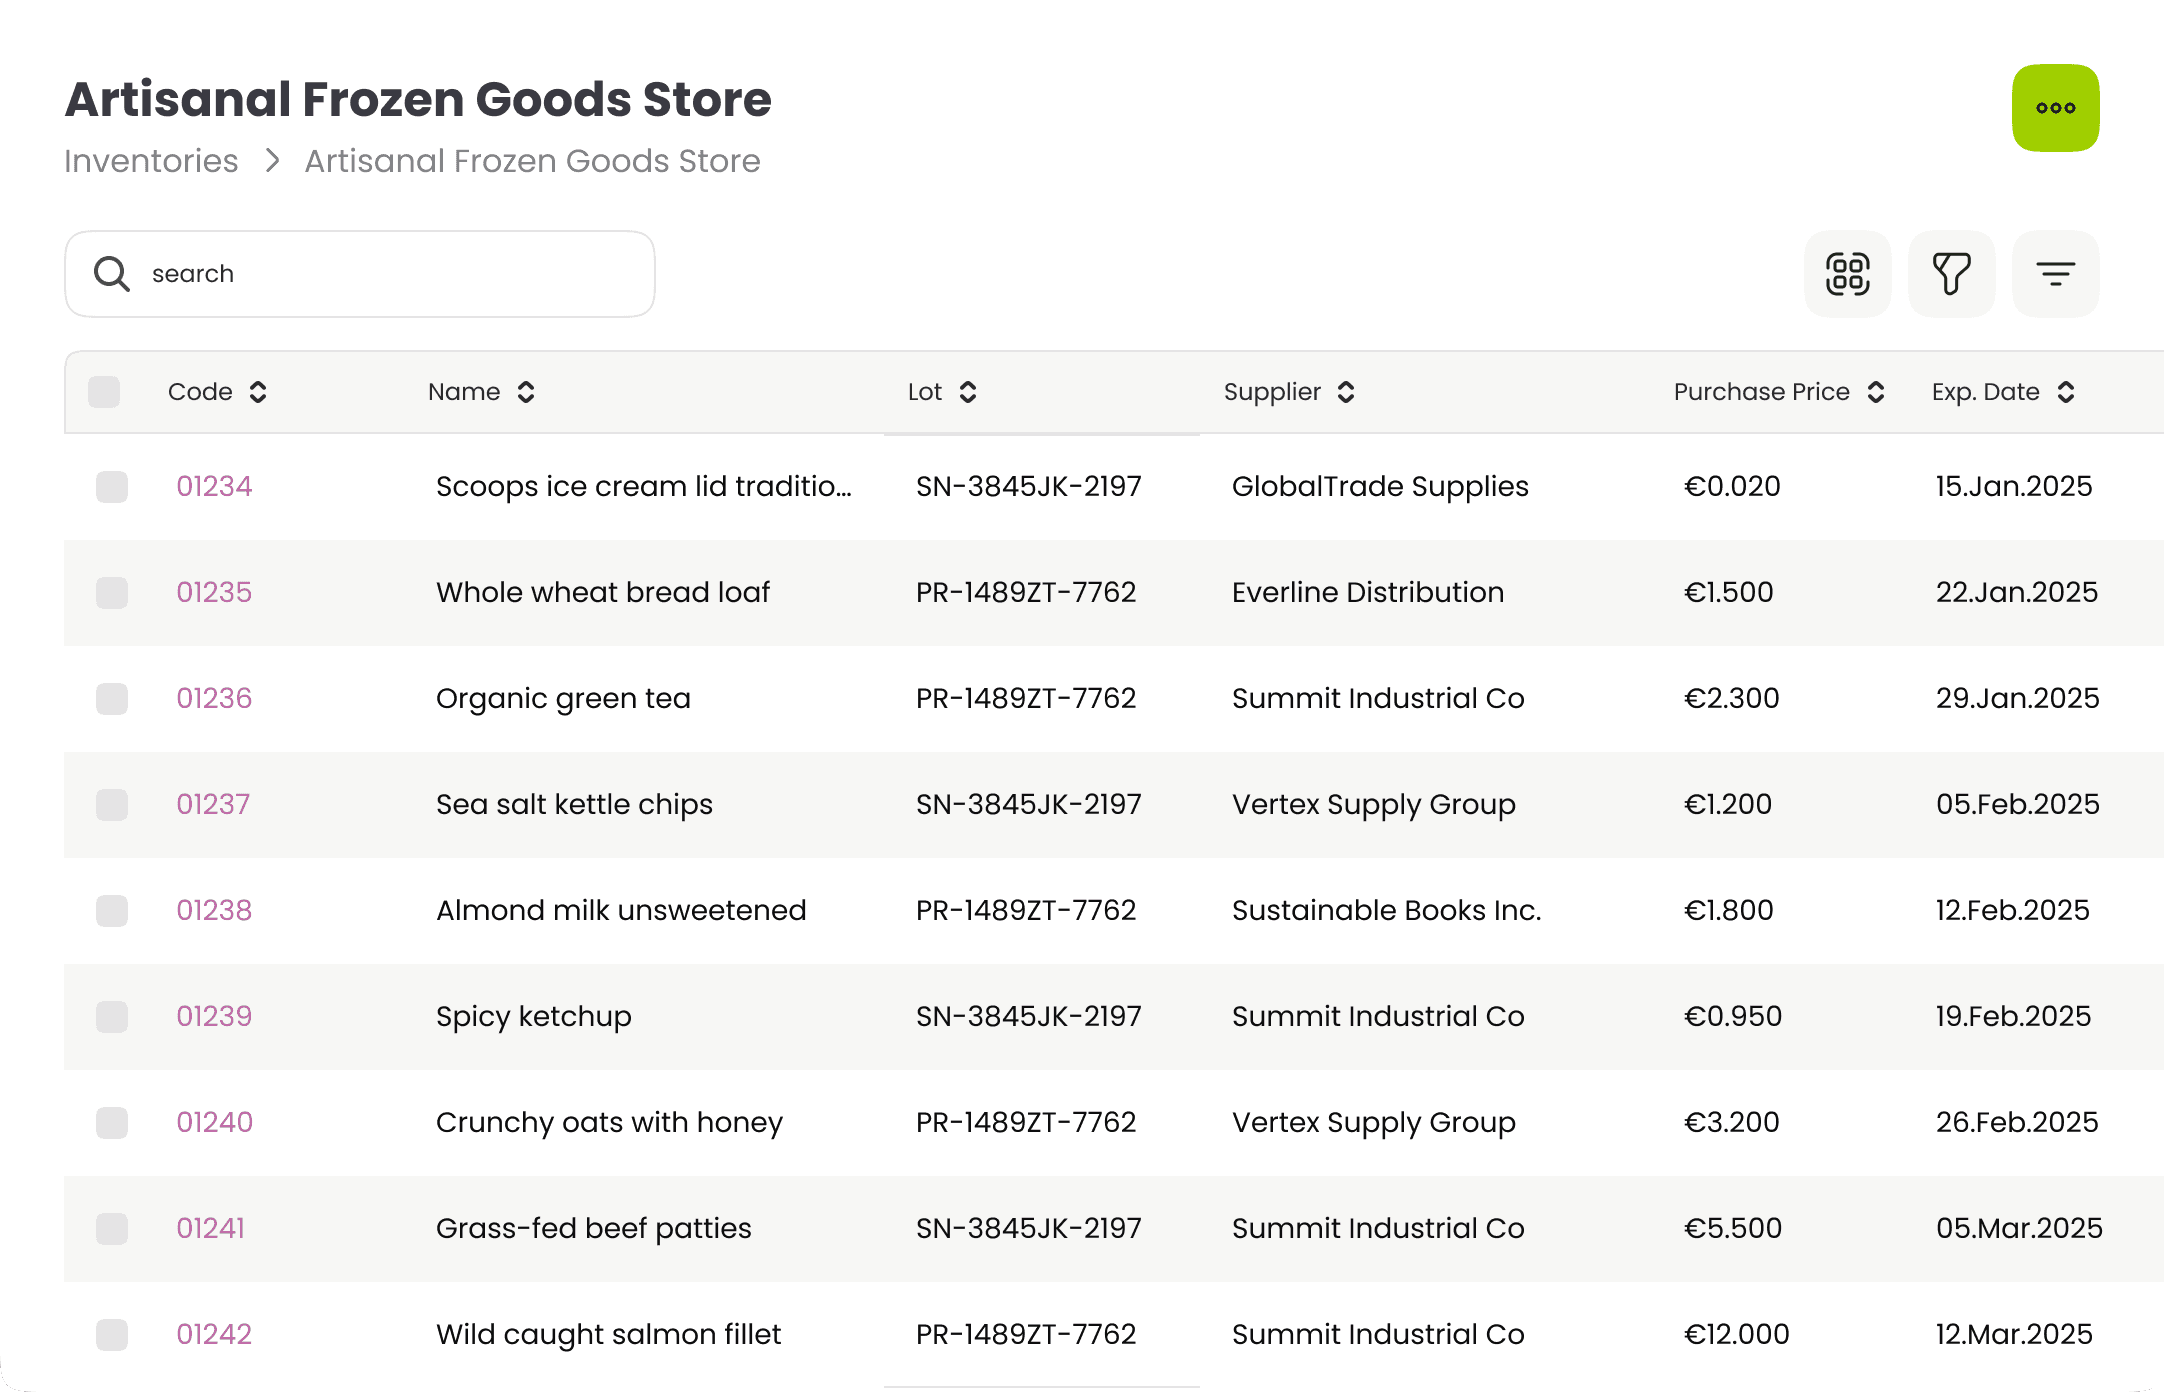Click the search magnifier icon

(111, 274)
